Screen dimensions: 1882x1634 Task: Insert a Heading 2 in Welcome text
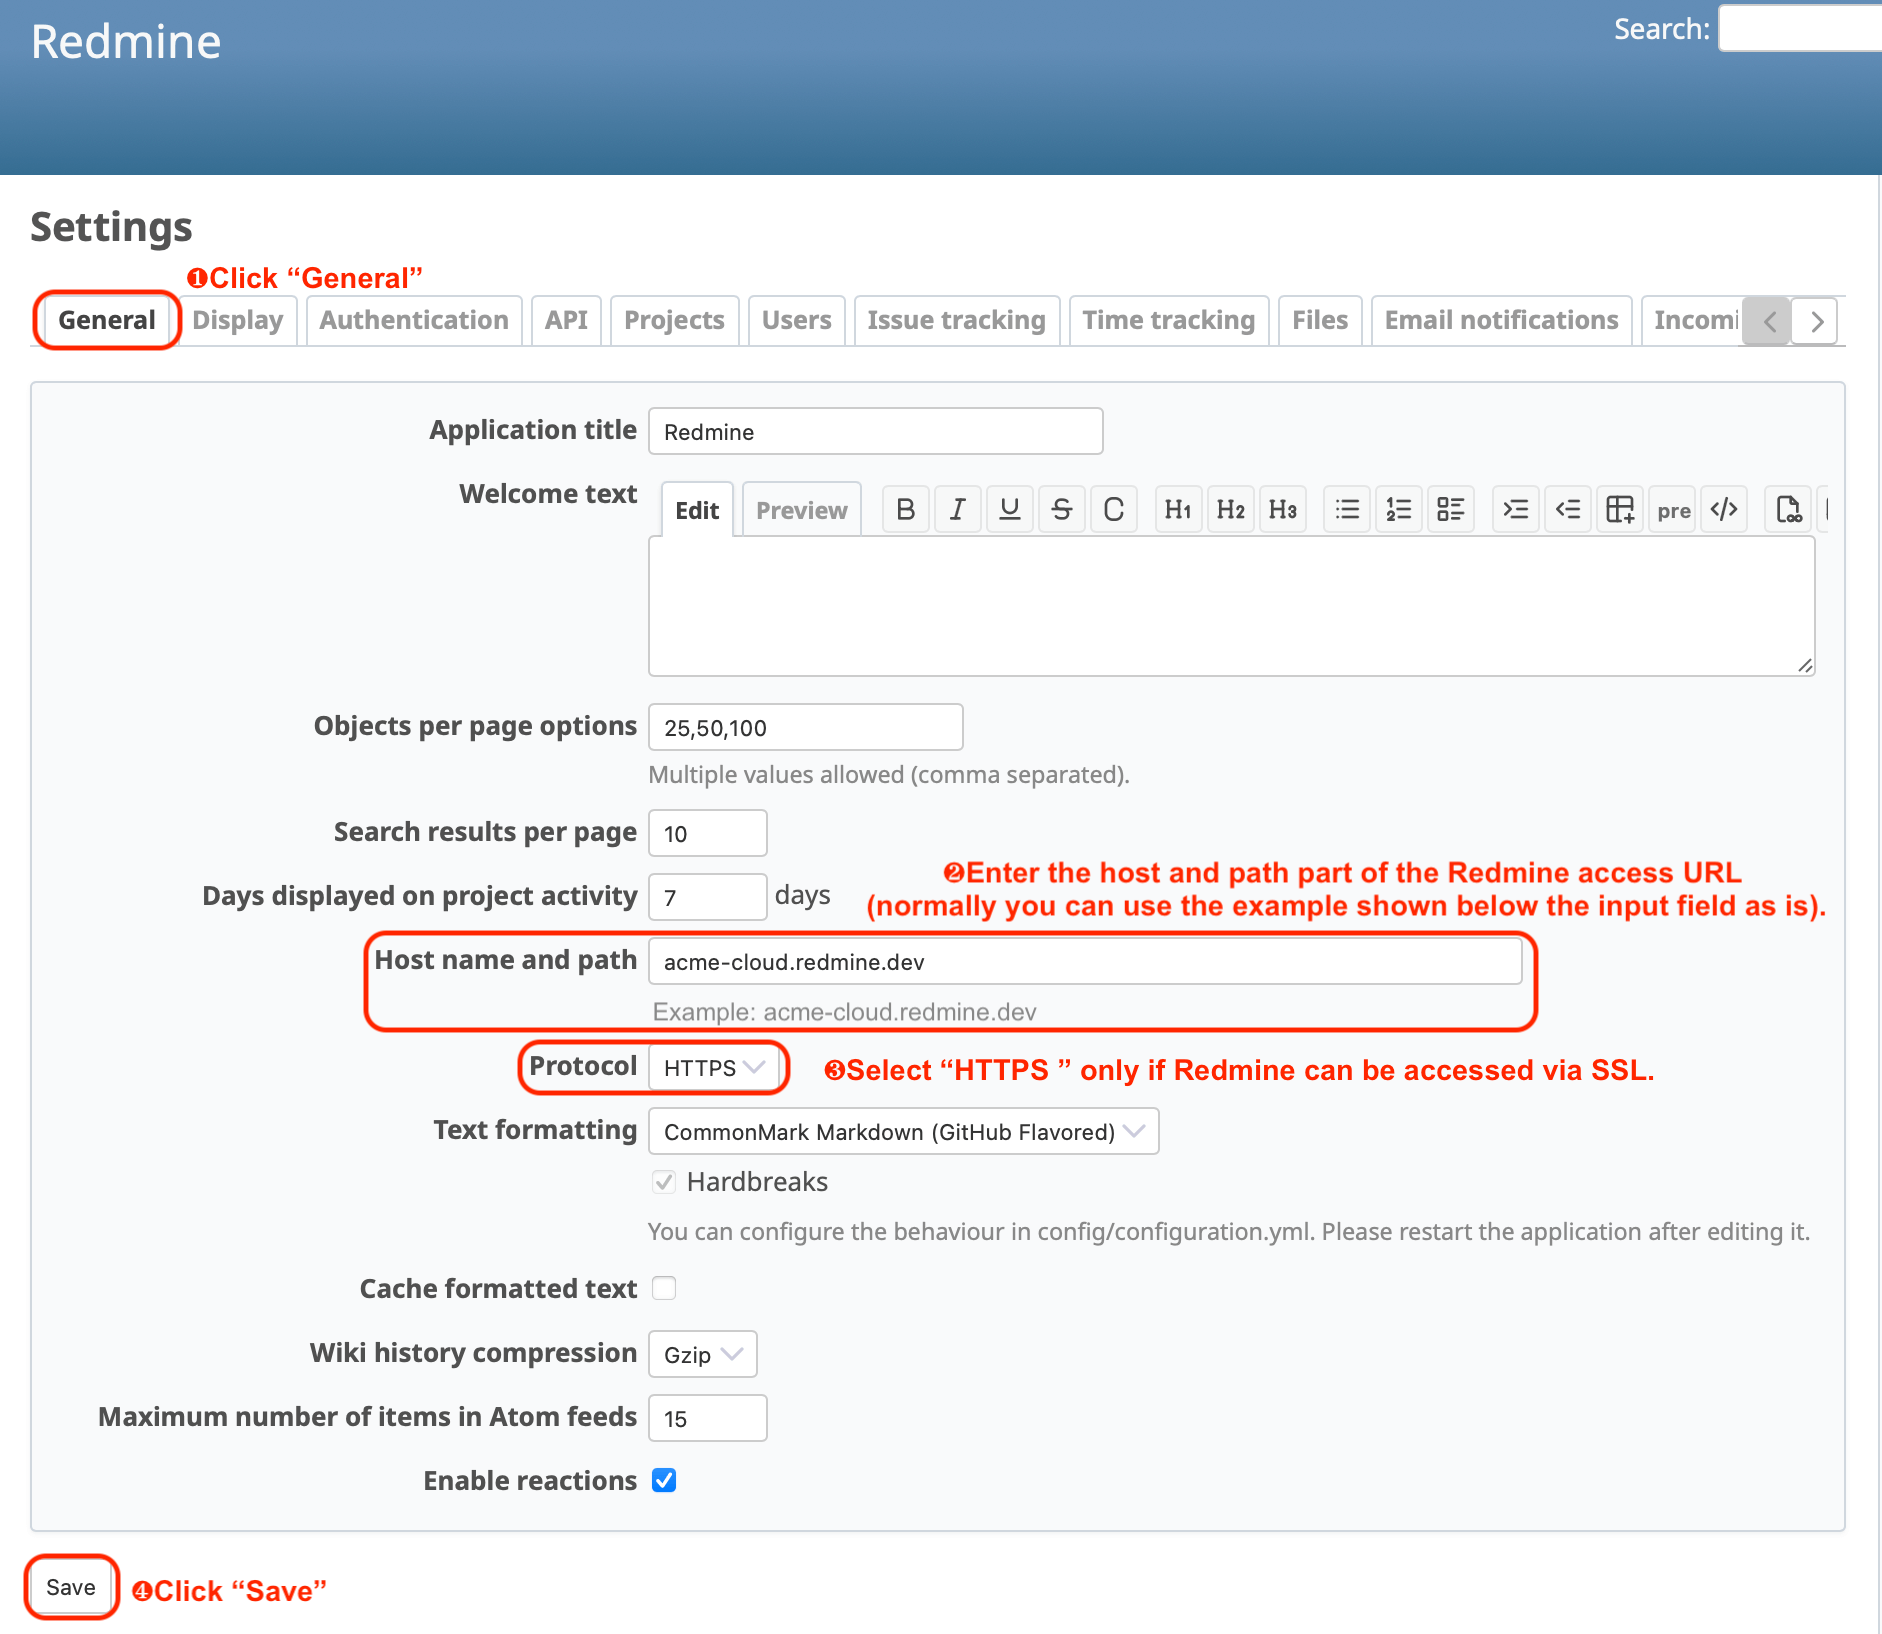pos(1230,510)
